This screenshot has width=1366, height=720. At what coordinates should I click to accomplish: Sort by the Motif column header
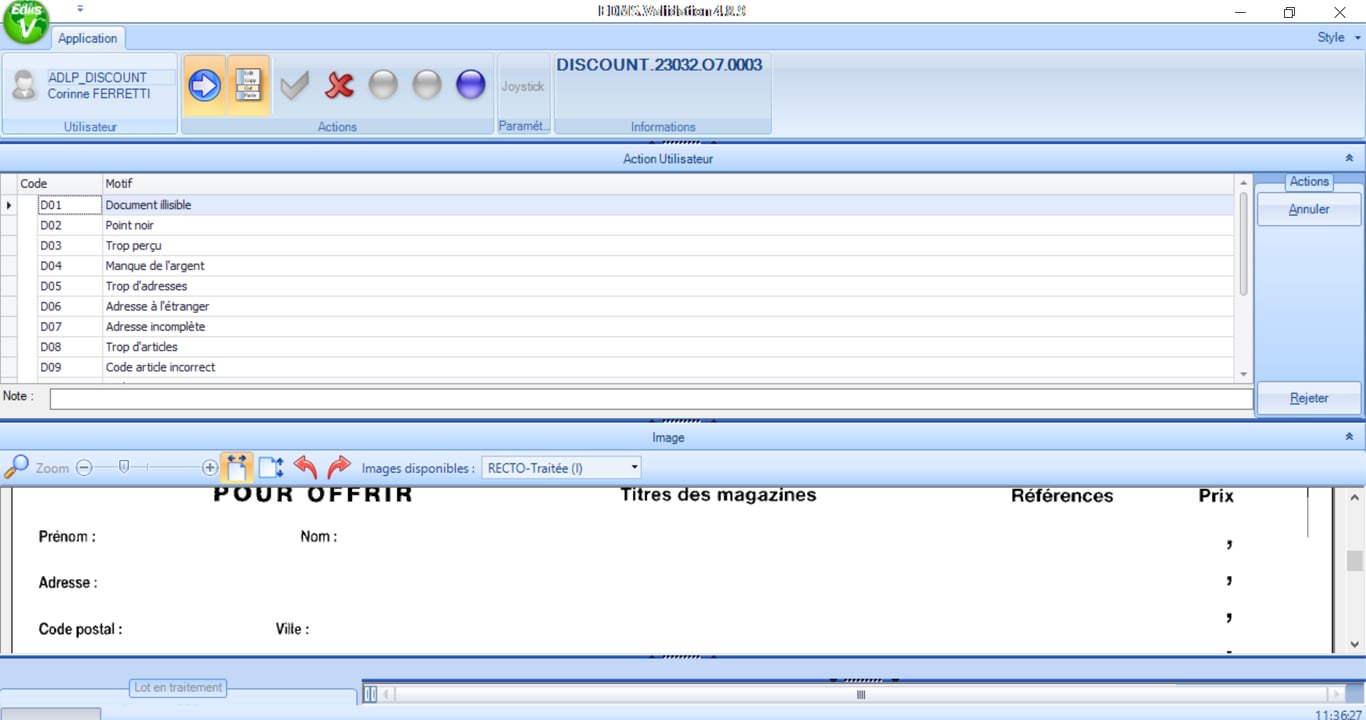coord(669,184)
